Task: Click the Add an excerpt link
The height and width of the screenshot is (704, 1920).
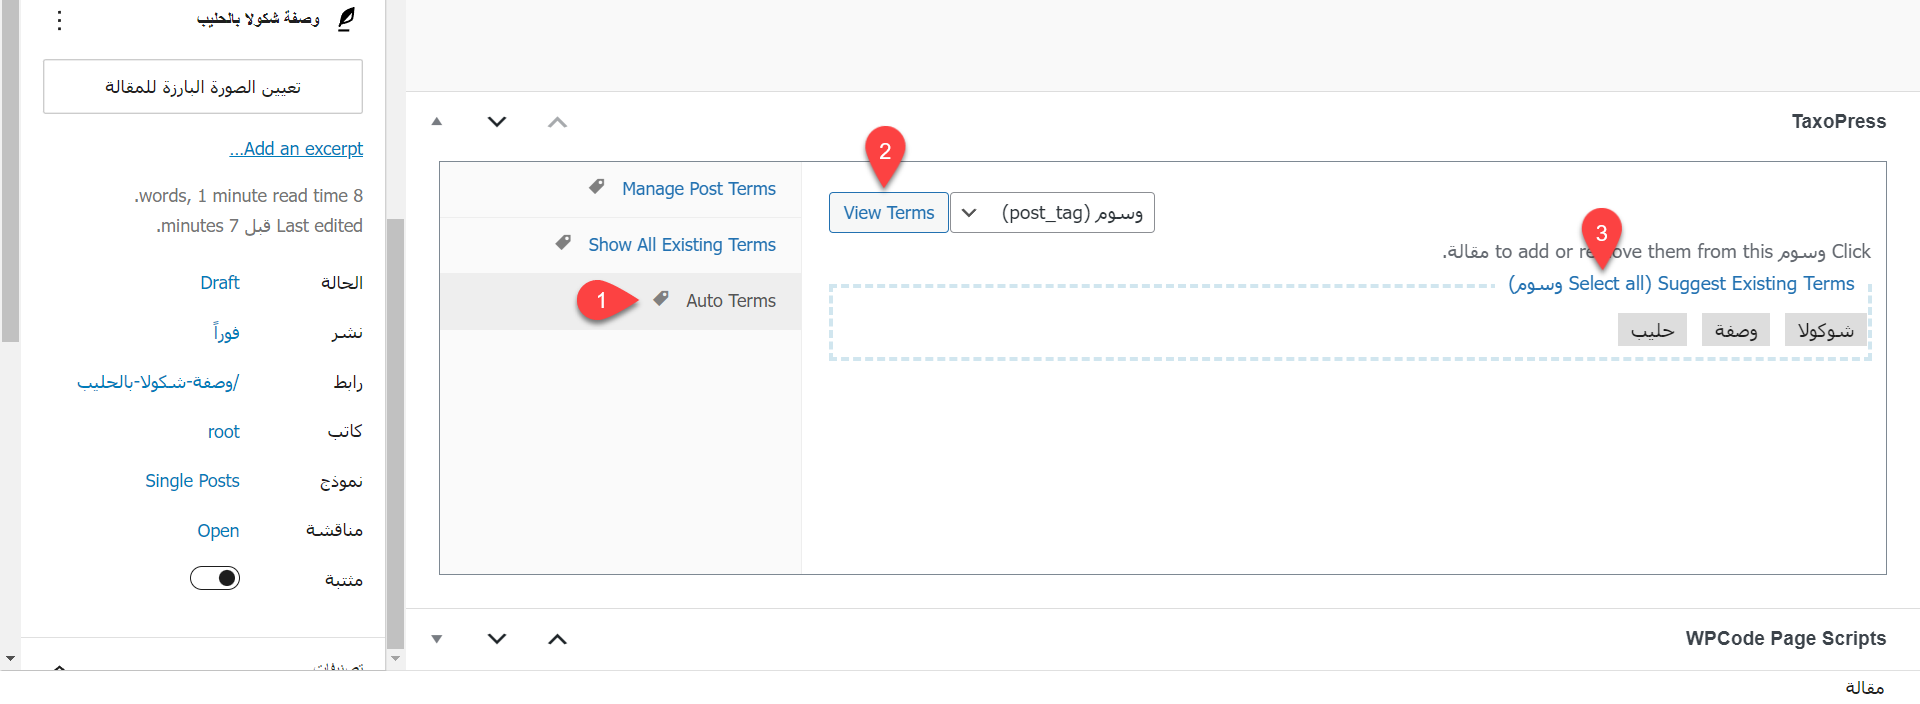Action: [297, 149]
